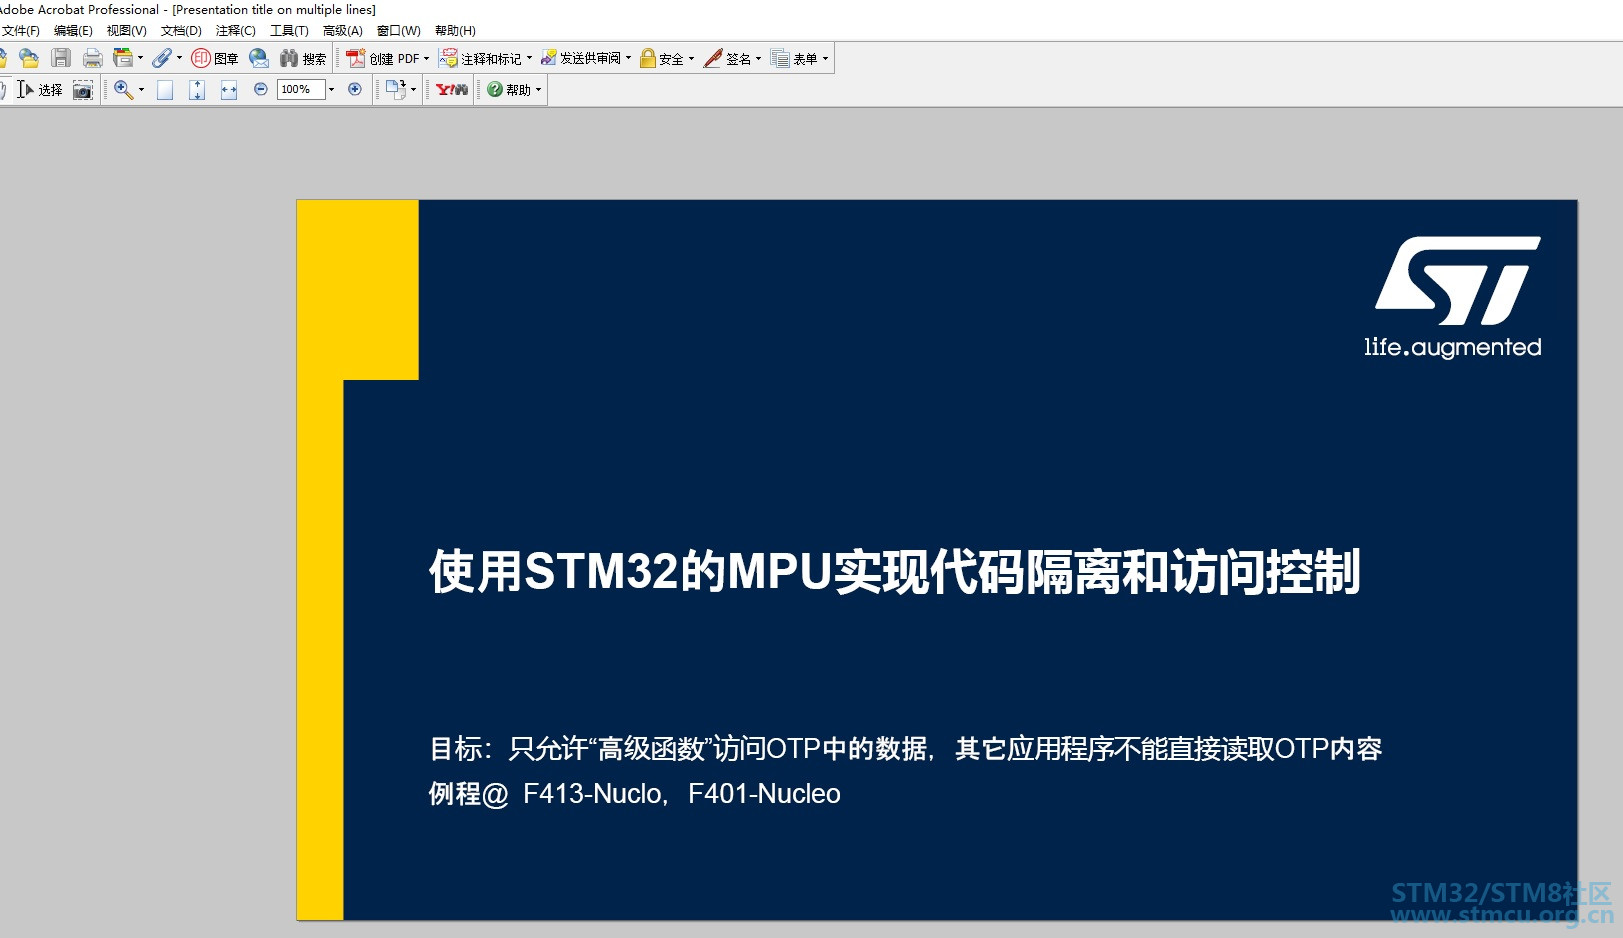
Task: Click the 注释和标记 button
Action: [x=481, y=59]
